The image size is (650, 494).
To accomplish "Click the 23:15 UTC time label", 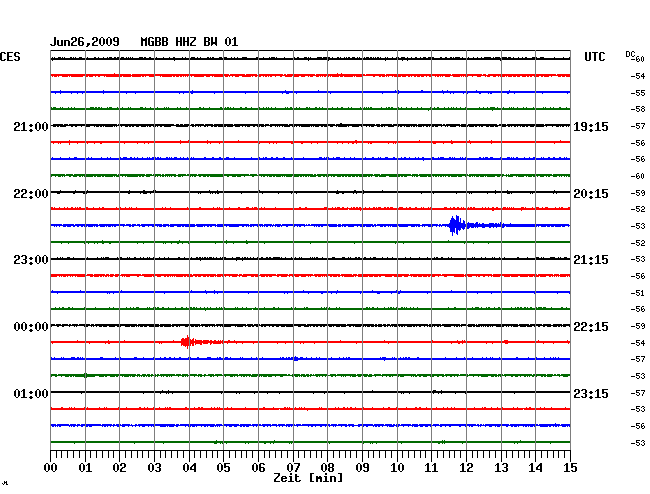I will (591, 393).
